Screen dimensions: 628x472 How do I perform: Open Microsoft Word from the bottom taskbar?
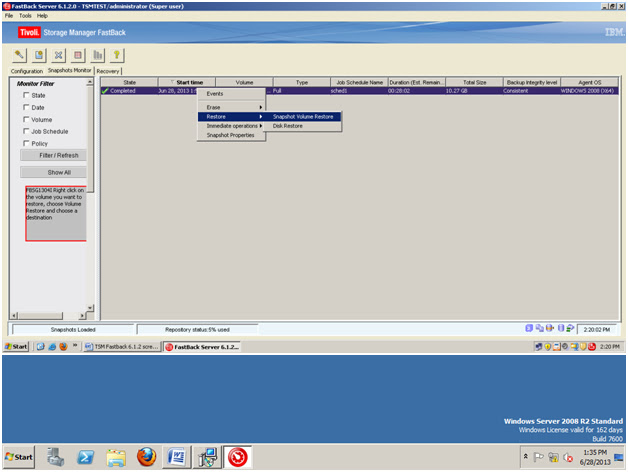click(177, 457)
